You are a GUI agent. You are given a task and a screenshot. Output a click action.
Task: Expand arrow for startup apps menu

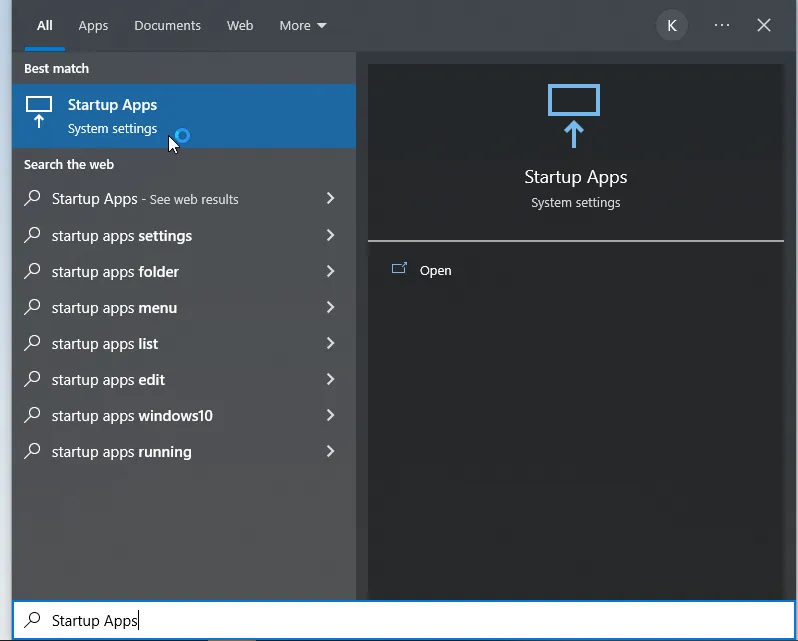[x=330, y=308]
